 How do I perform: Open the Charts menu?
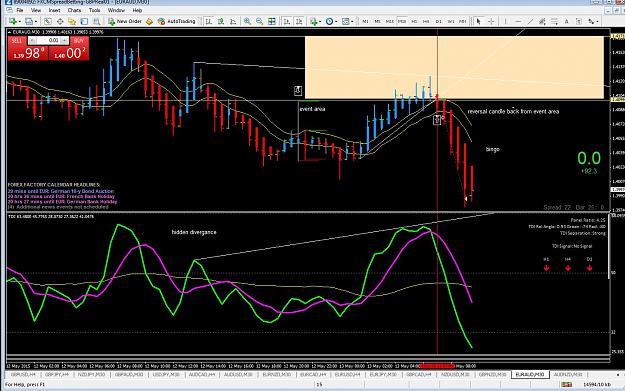74,10
